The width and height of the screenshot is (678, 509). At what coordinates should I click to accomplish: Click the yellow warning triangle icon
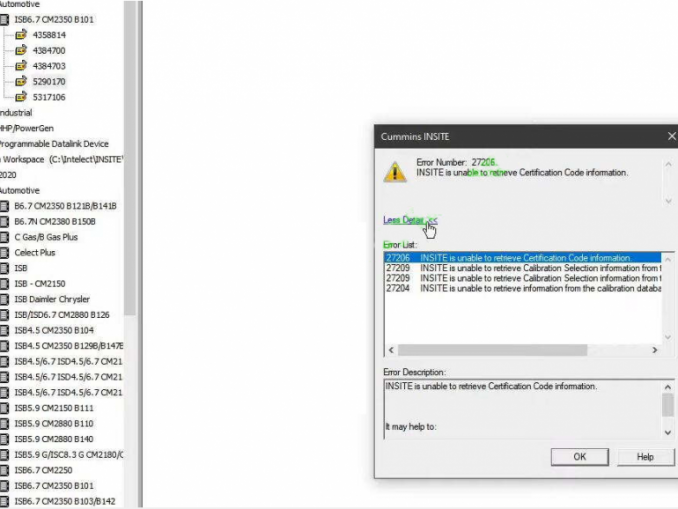[395, 172]
